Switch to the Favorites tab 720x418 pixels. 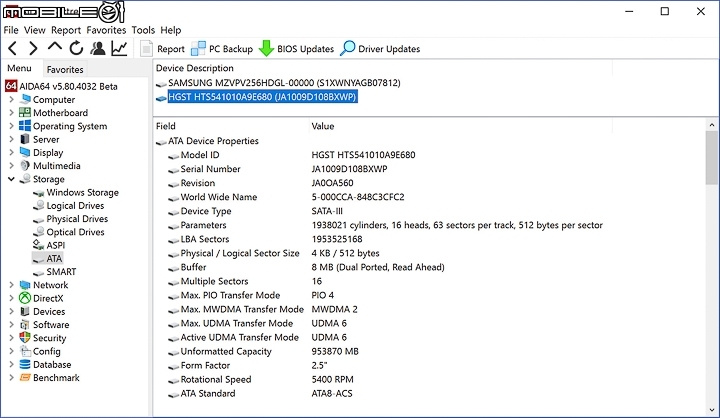point(65,69)
